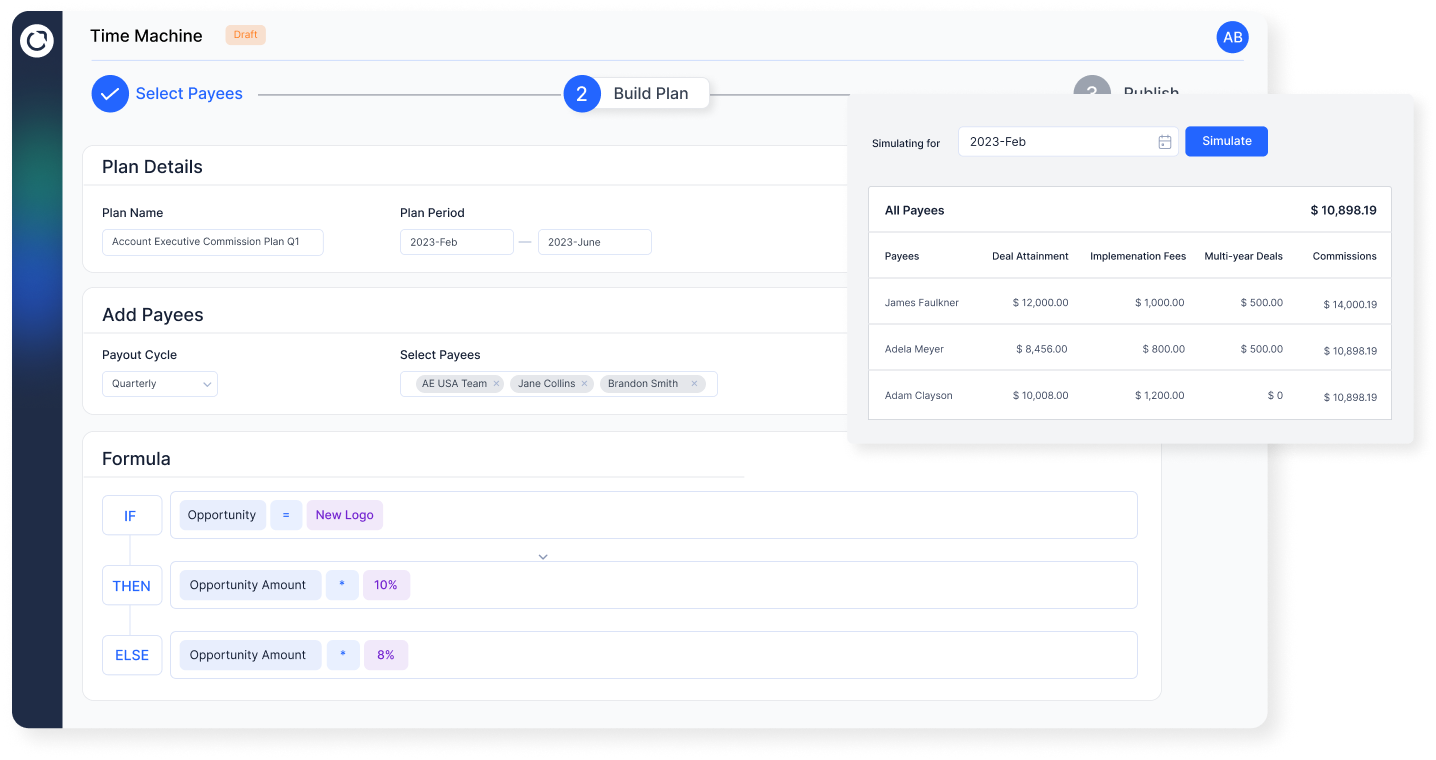
Task: Open the calendar icon in Simulating for field
Action: 1165,142
